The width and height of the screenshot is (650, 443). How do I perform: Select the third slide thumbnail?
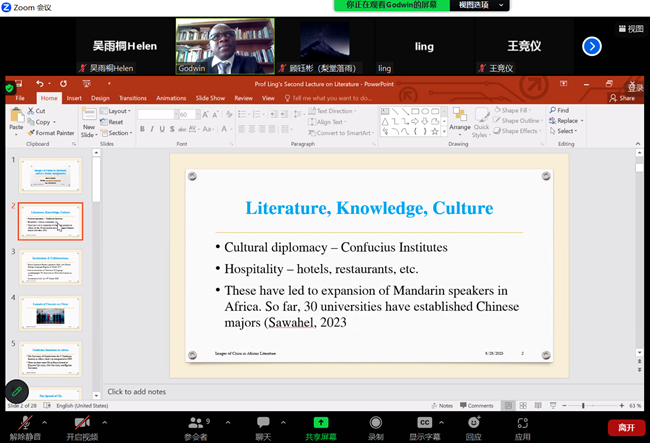click(50, 267)
